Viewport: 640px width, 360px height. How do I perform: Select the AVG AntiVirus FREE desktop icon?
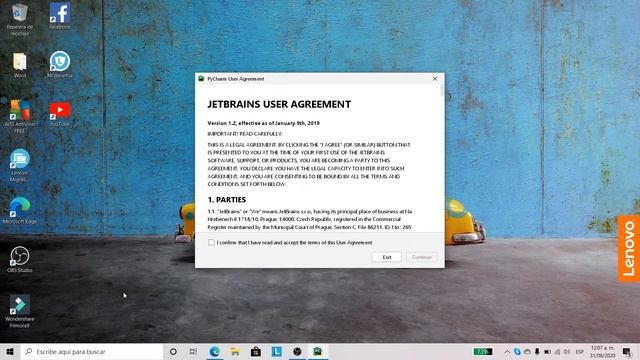click(20, 116)
